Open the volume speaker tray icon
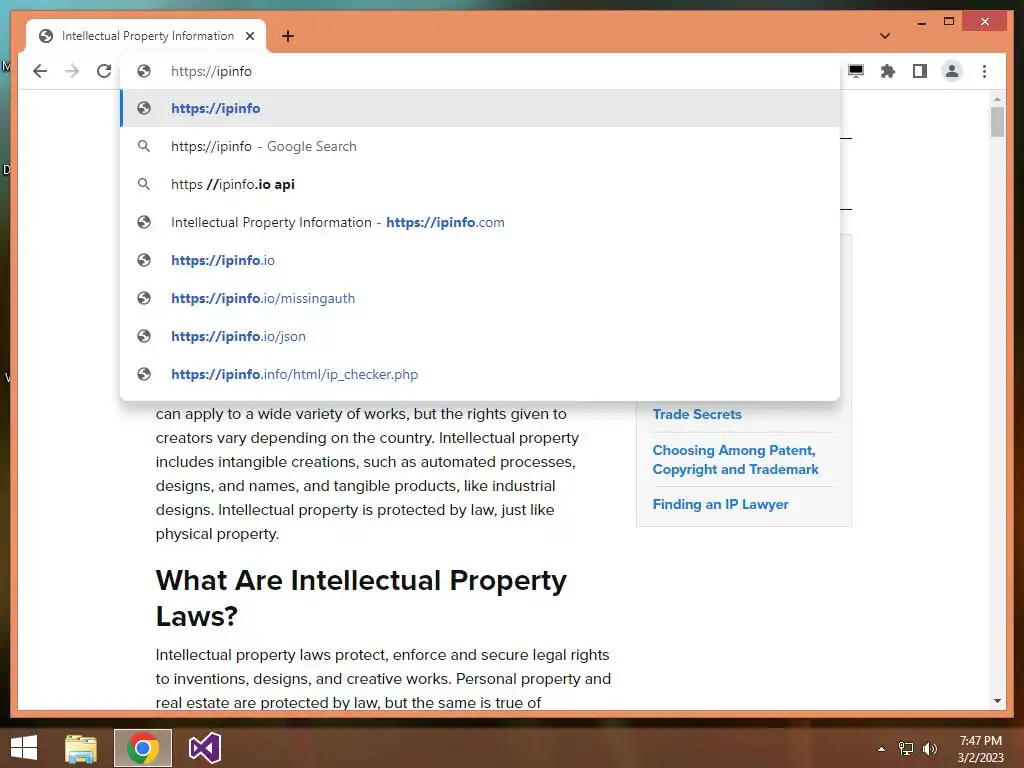 click(x=930, y=749)
